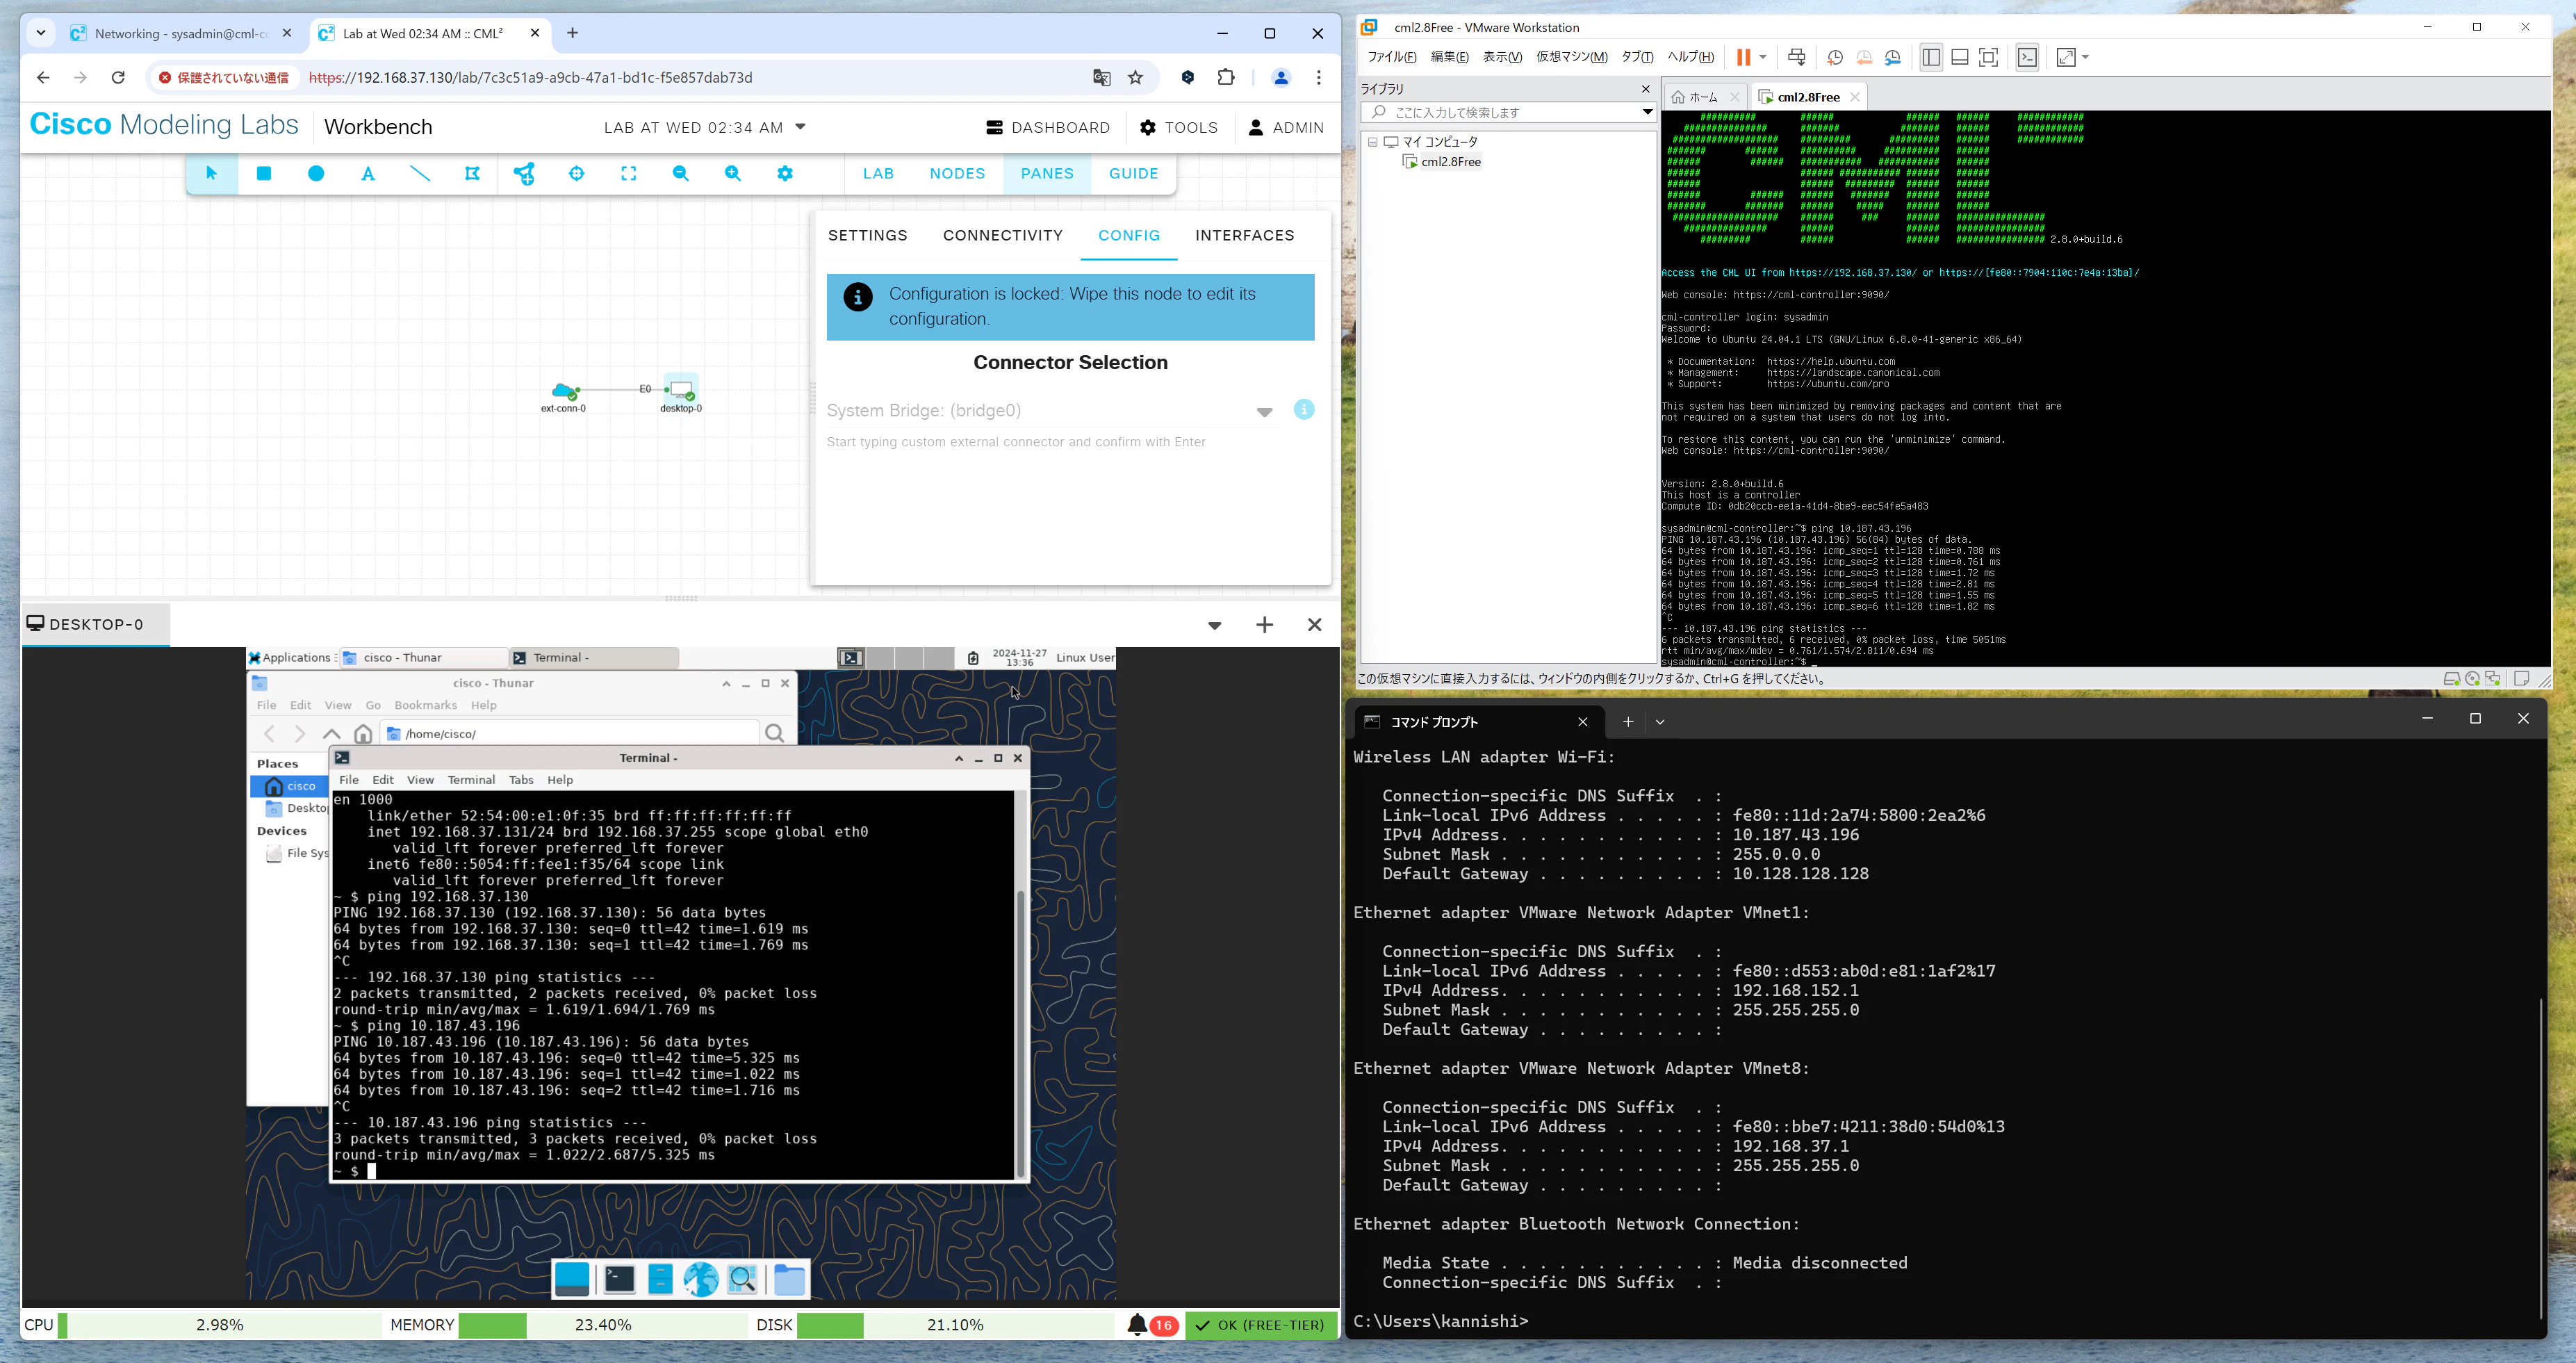This screenshot has width=2576, height=1363.
Task: Expand VMware library search dropdown
Action: point(1647,112)
